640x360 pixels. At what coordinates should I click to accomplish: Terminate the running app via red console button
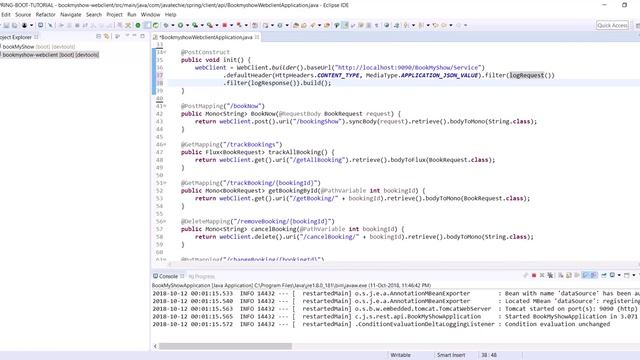(534, 276)
